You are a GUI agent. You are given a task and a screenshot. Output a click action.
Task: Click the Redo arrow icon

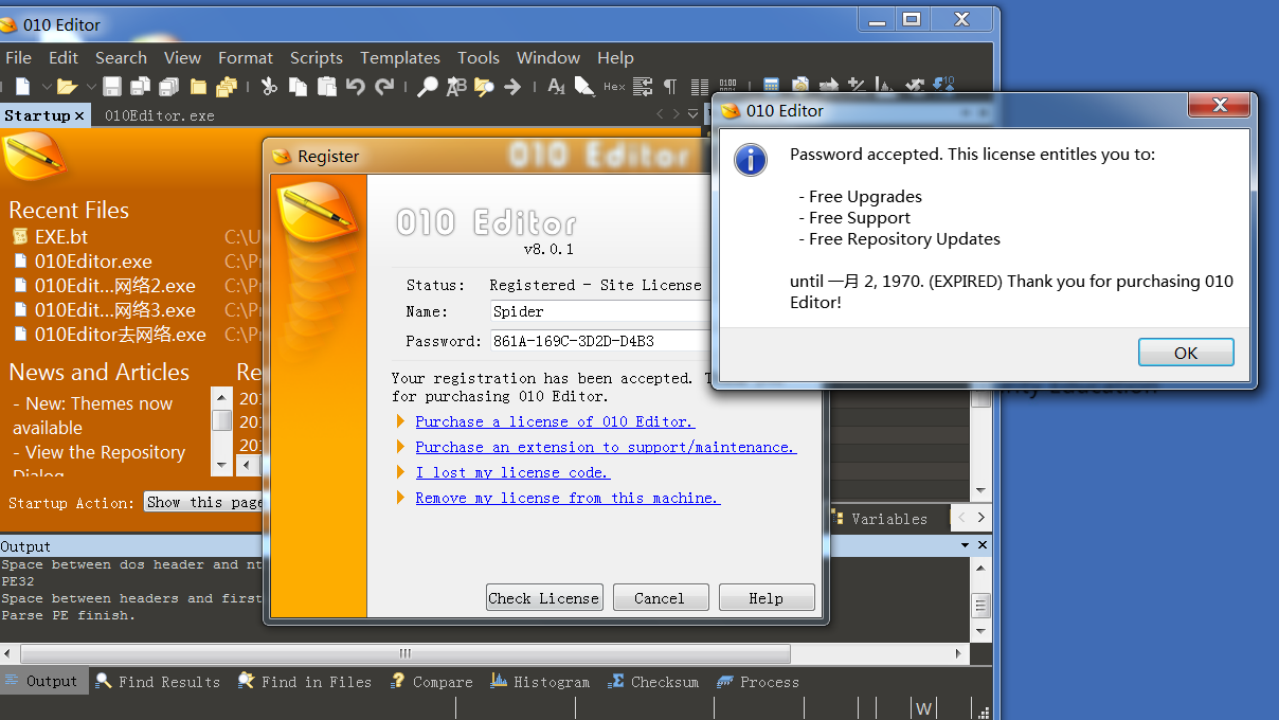[384, 87]
